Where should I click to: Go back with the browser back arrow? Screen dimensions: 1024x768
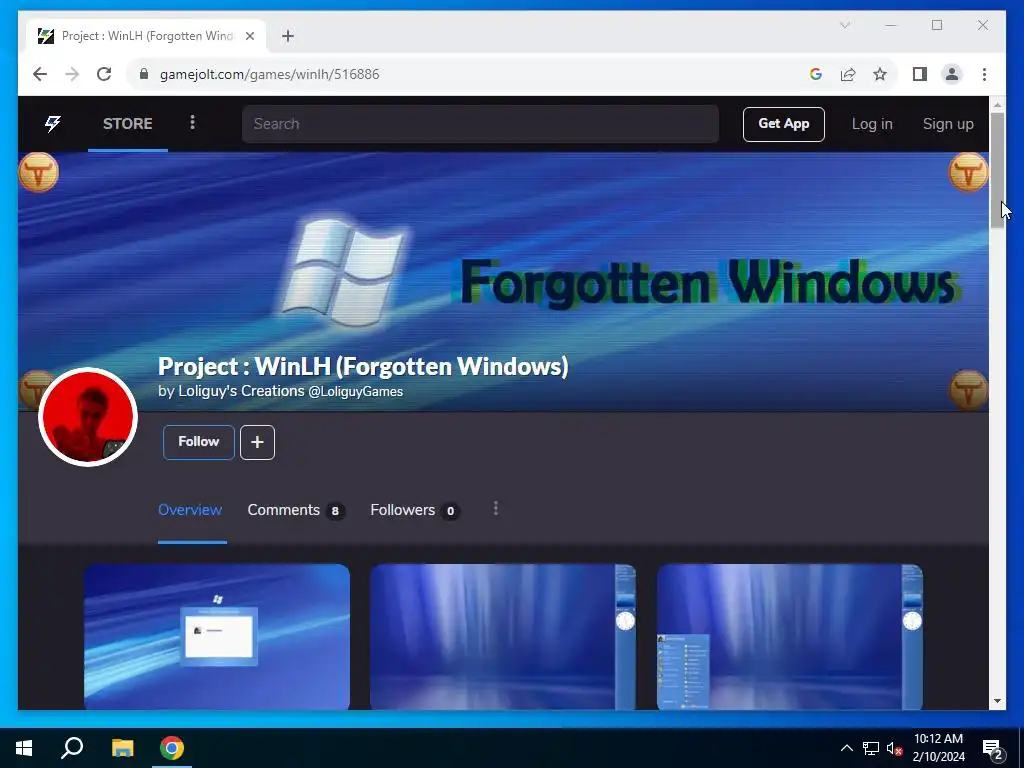40,74
